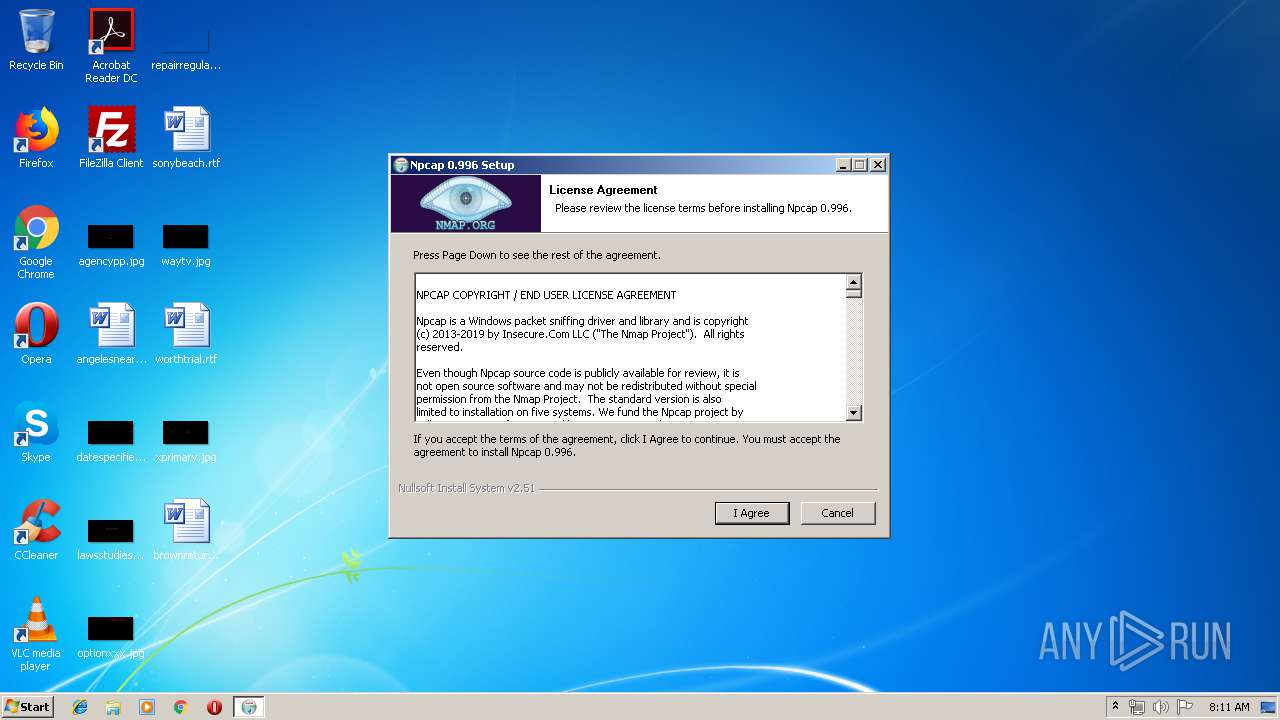Open Action Center flag icon
Viewport: 1280px width, 720px height.
(1185, 707)
